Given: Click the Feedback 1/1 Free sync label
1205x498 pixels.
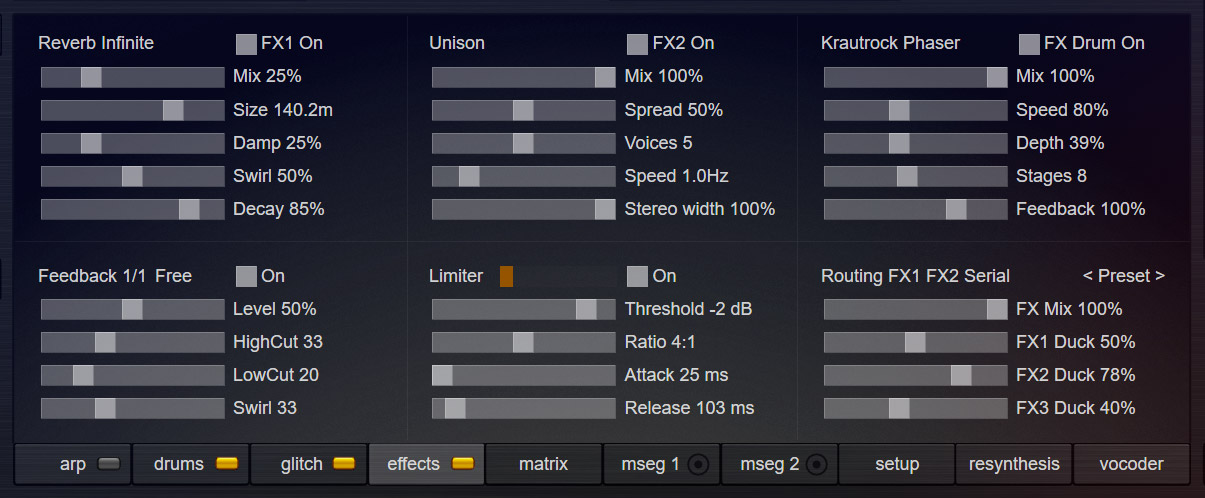Looking at the screenshot, I should pos(114,276).
